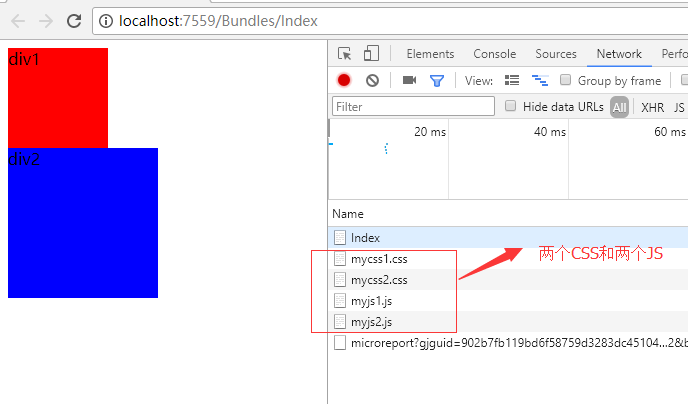Open the Sources tab
This screenshot has width=688, height=404.
[x=555, y=54]
